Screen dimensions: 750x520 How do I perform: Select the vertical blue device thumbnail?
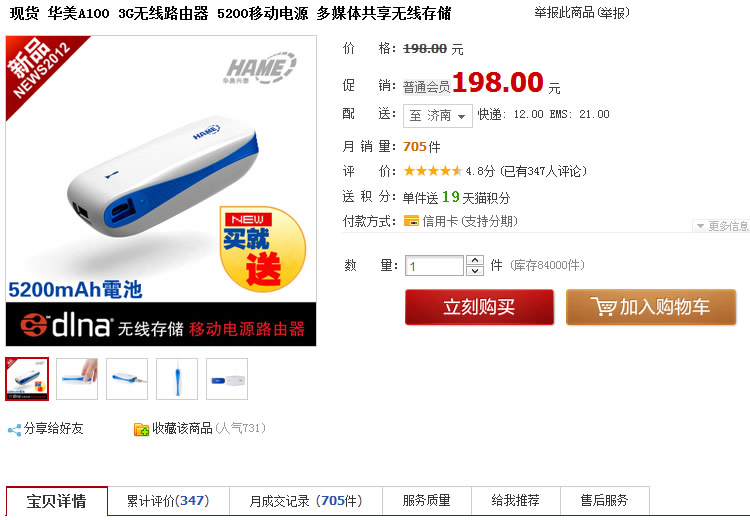pos(177,379)
